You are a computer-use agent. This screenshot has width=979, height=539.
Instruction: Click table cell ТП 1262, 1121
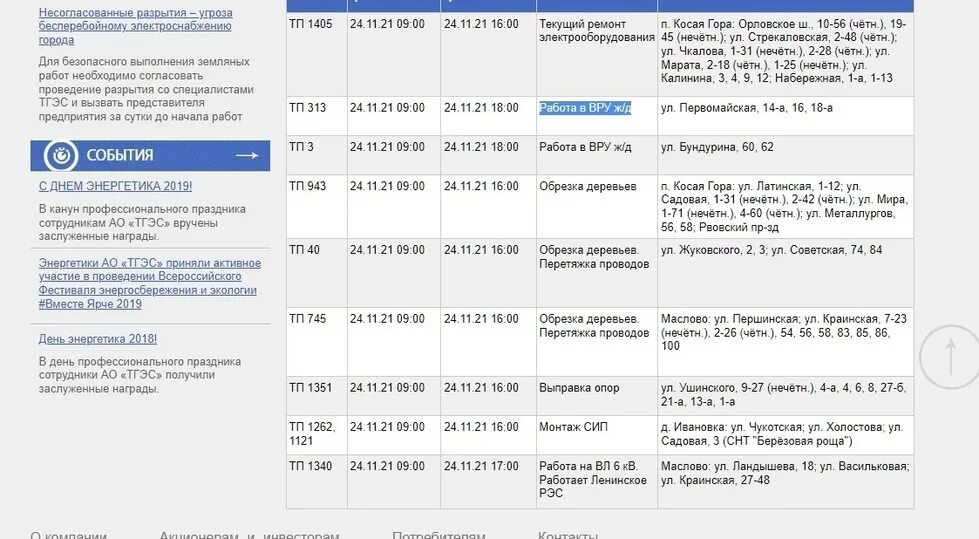coord(317,435)
